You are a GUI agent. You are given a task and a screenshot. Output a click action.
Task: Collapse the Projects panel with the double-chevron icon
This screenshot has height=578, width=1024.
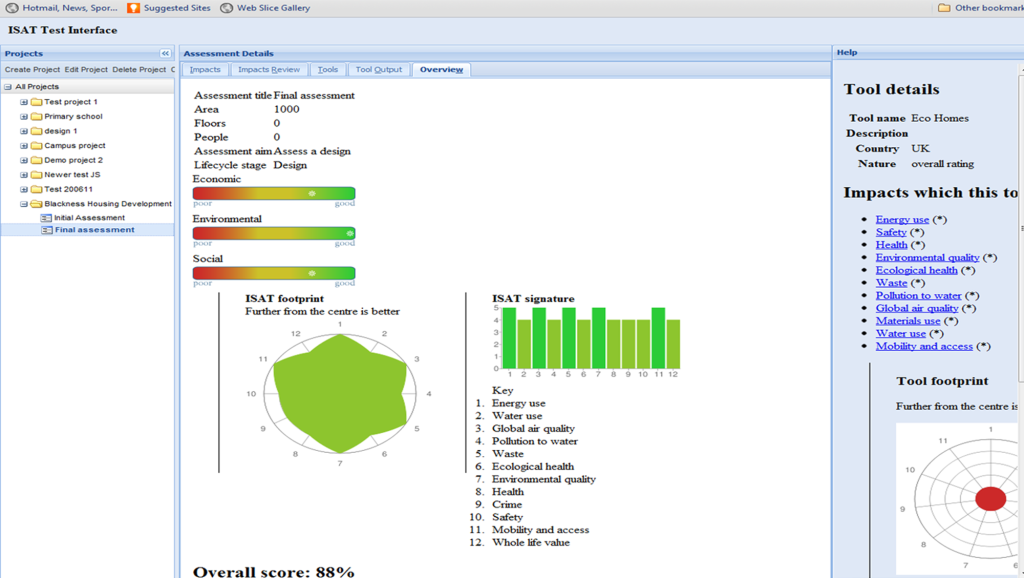point(165,53)
